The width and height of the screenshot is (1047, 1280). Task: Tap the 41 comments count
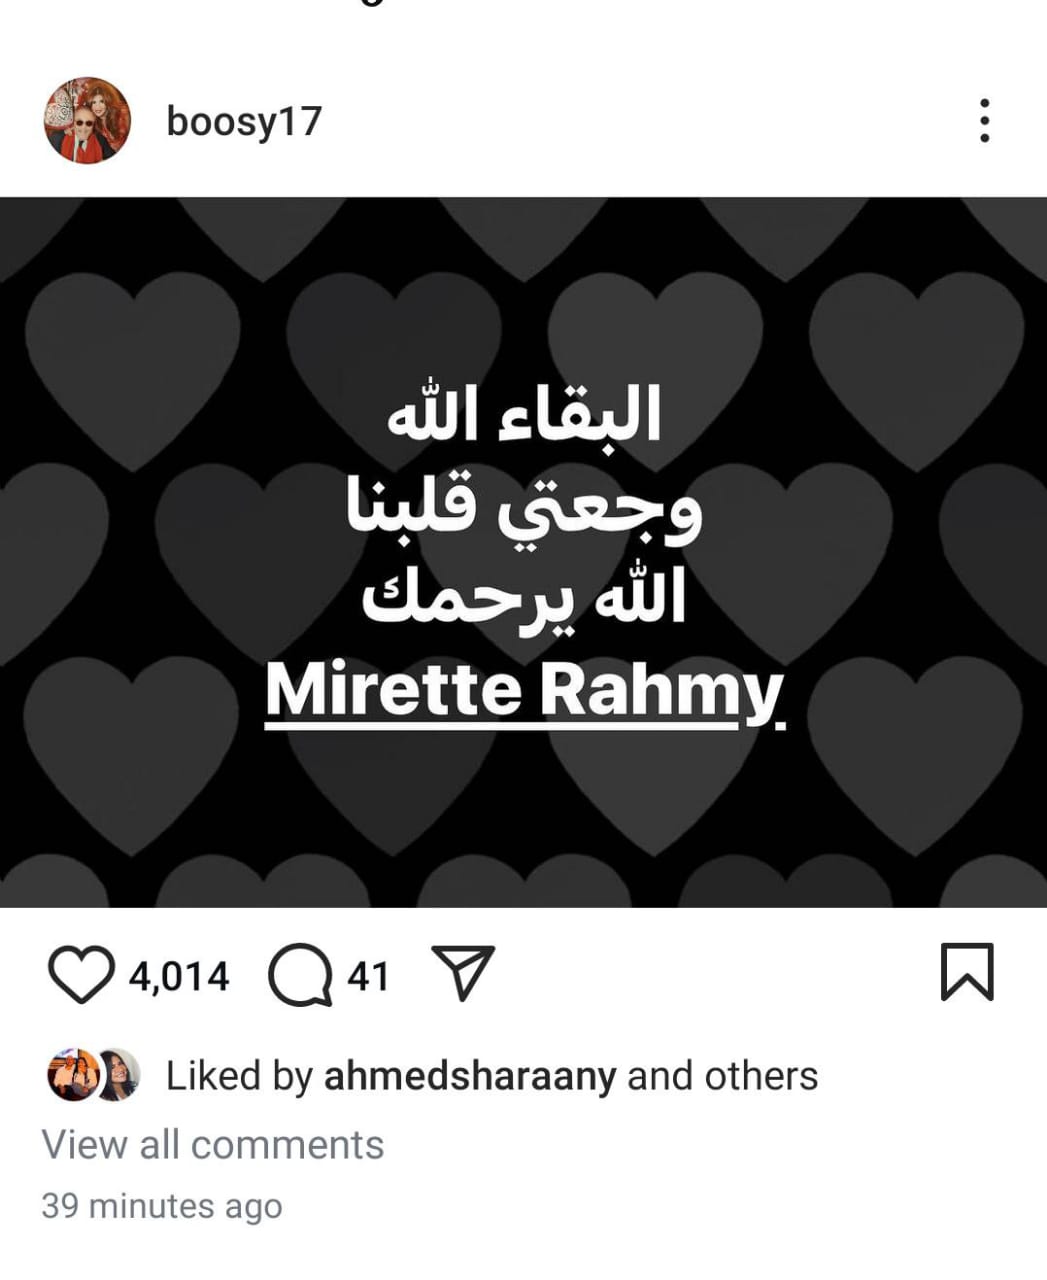[x=368, y=976]
